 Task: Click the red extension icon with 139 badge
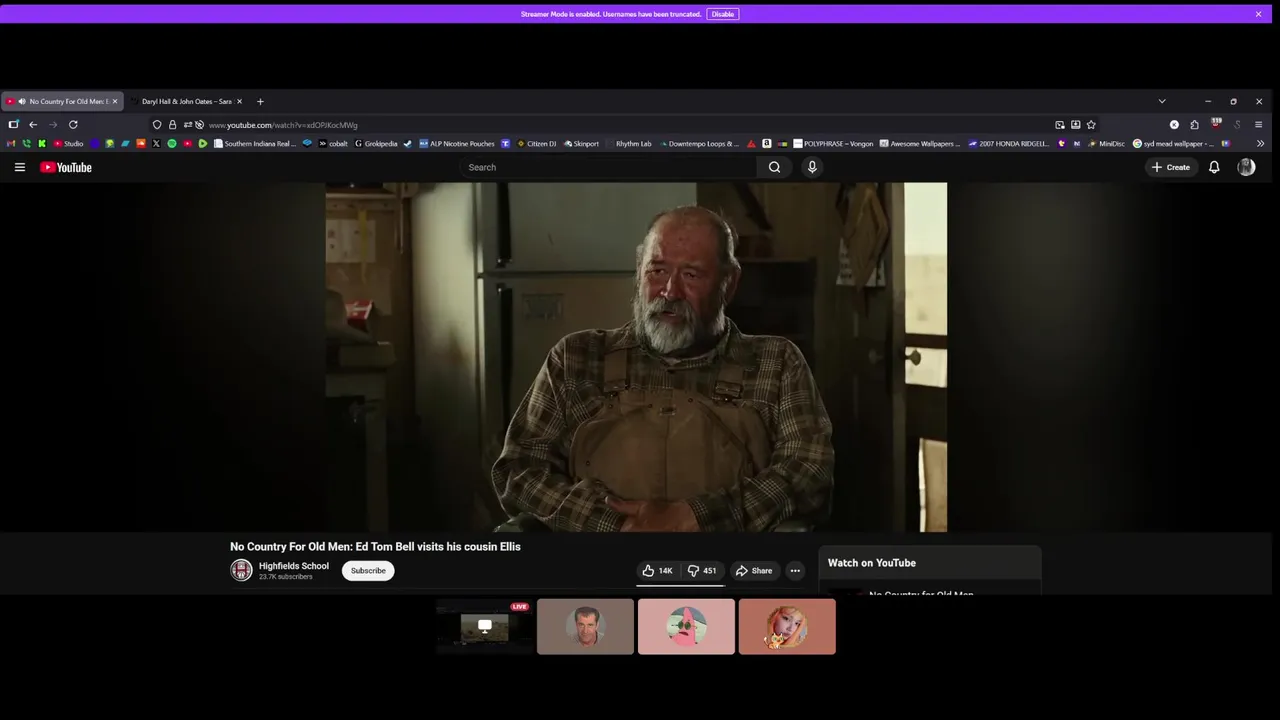pyautogui.click(x=1216, y=124)
